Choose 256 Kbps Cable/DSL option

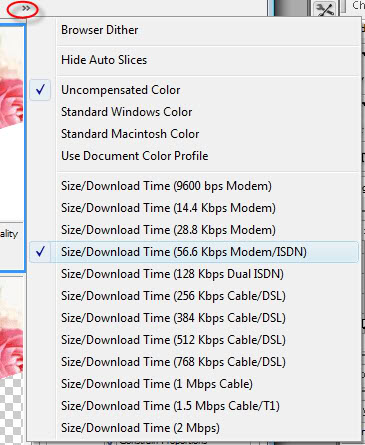(194, 296)
